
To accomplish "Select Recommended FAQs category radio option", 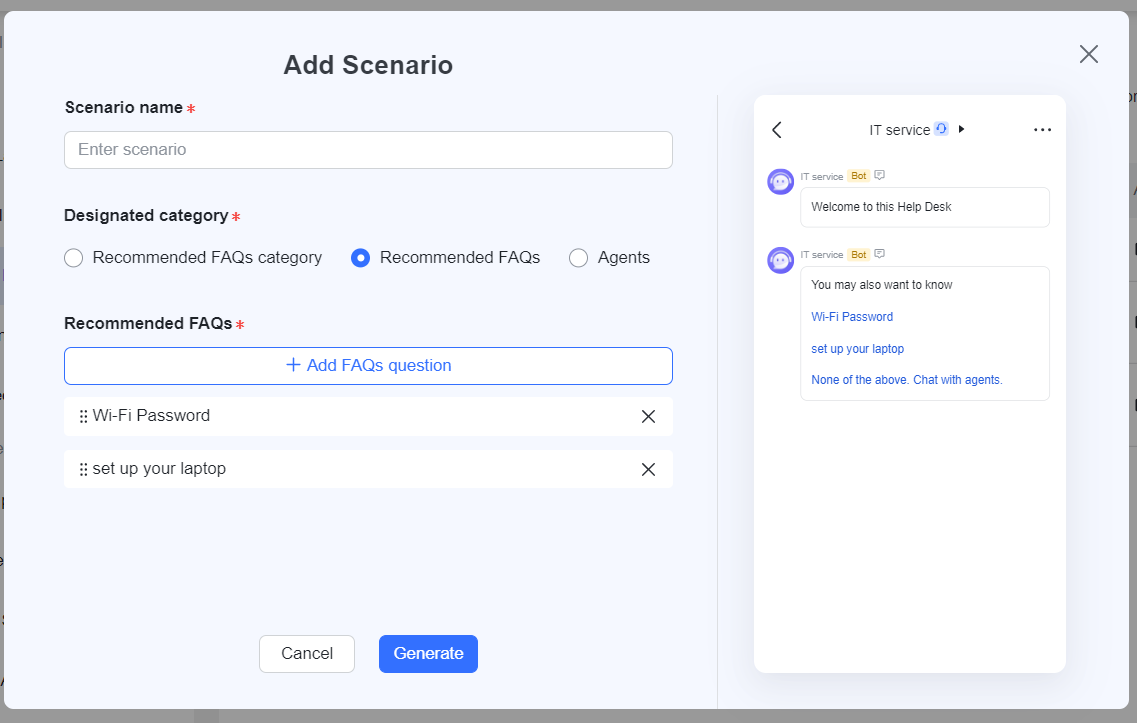I will pos(73,258).
